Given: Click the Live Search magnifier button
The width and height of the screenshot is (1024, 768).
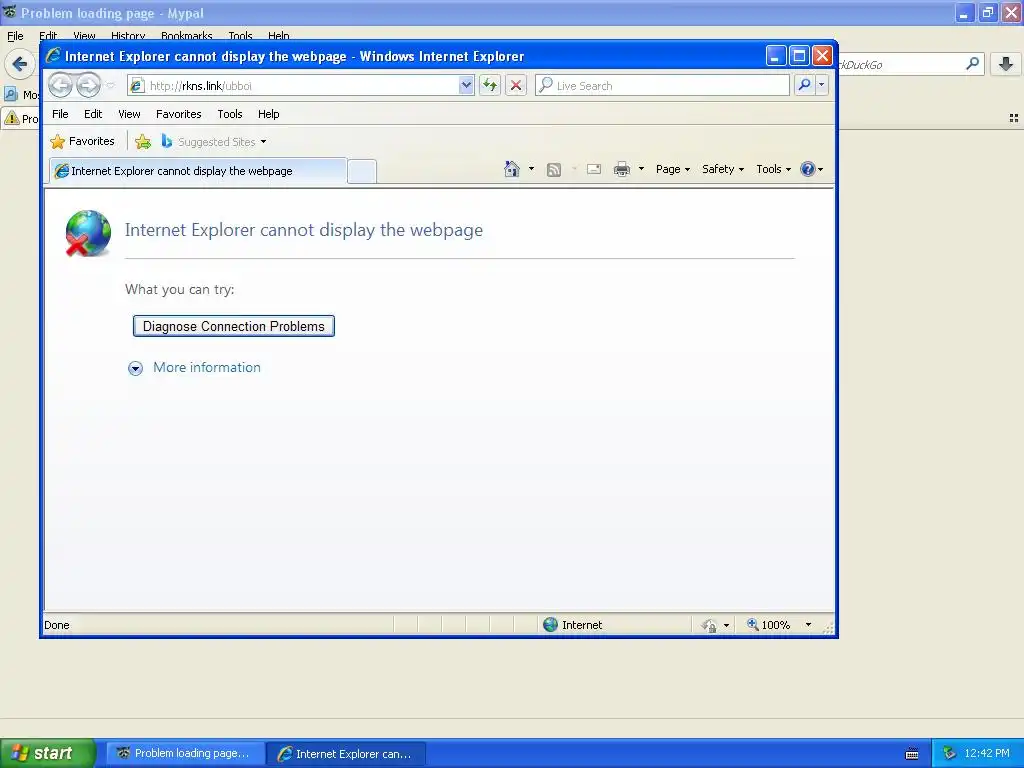Looking at the screenshot, I should (x=805, y=86).
